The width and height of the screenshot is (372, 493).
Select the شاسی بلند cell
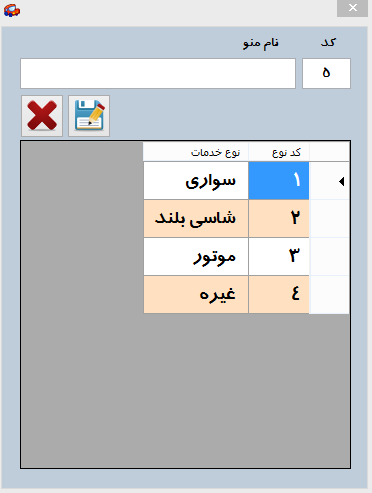click(x=196, y=219)
